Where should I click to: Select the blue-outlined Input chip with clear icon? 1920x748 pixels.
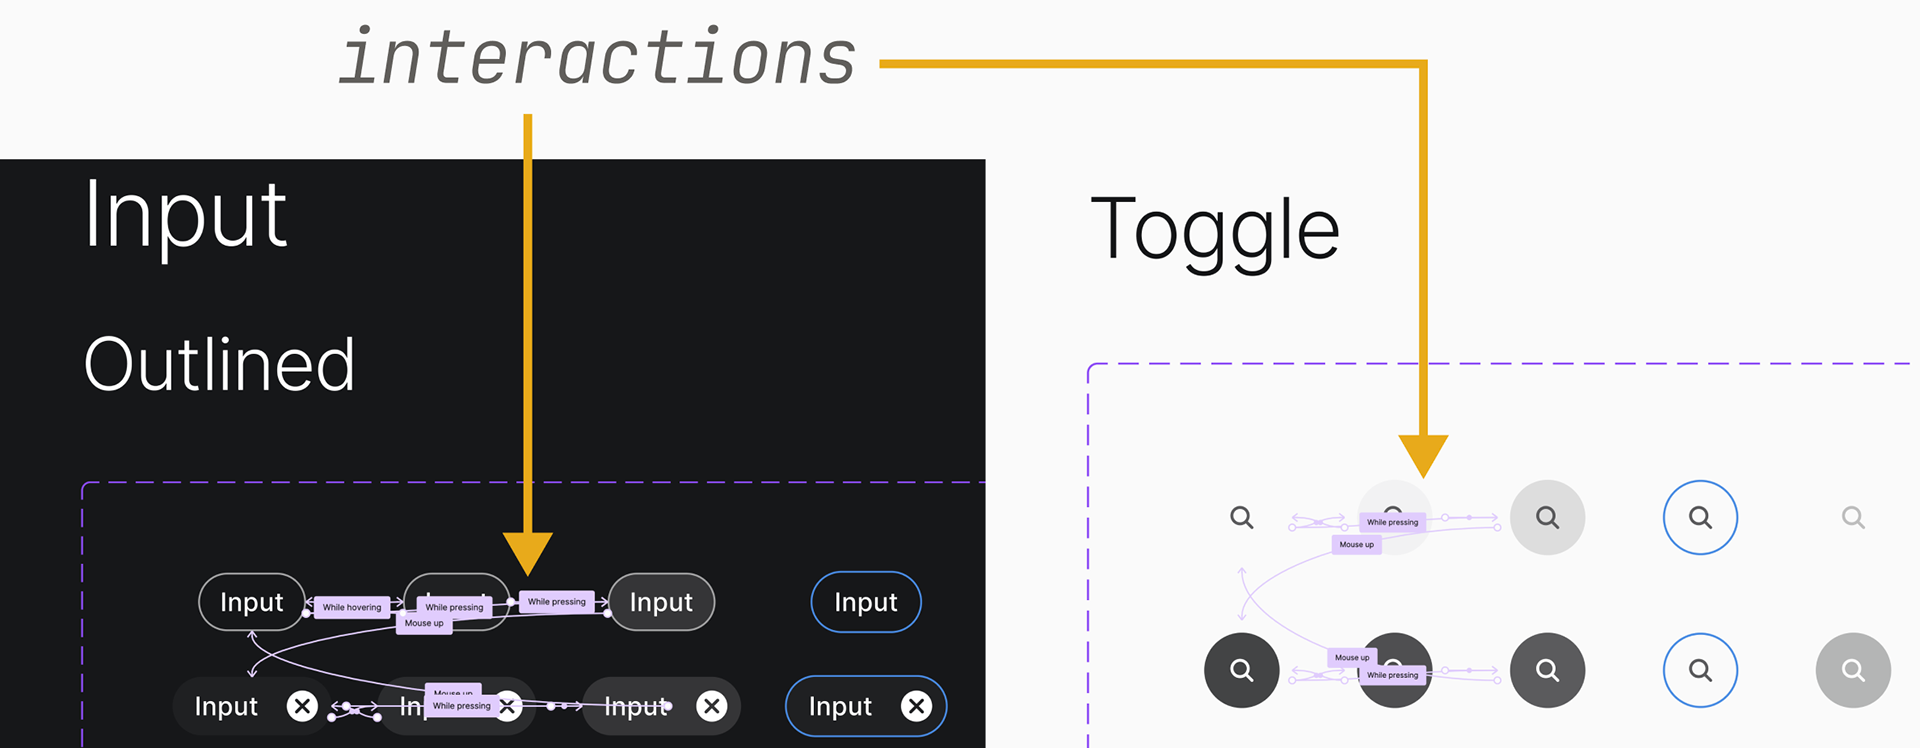[x=866, y=706]
